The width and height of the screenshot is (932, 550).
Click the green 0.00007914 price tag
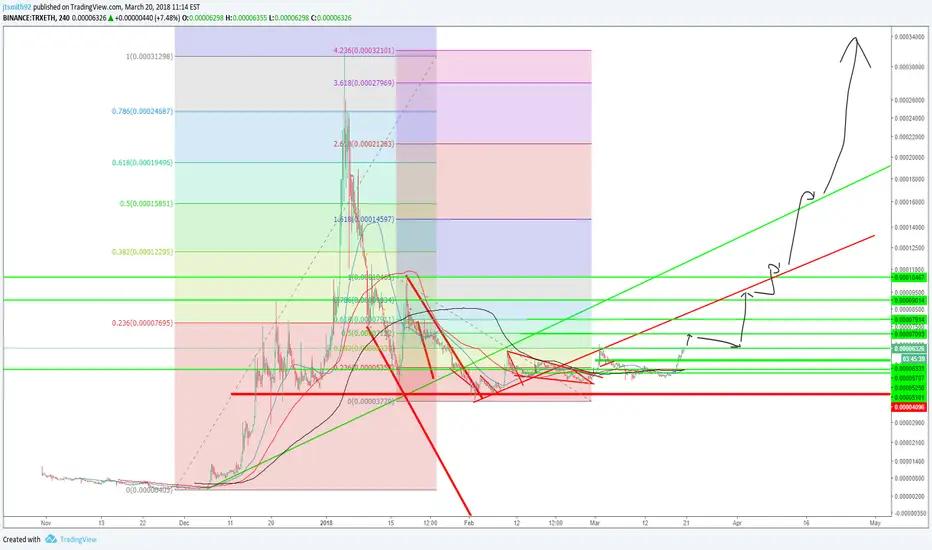pos(909,320)
